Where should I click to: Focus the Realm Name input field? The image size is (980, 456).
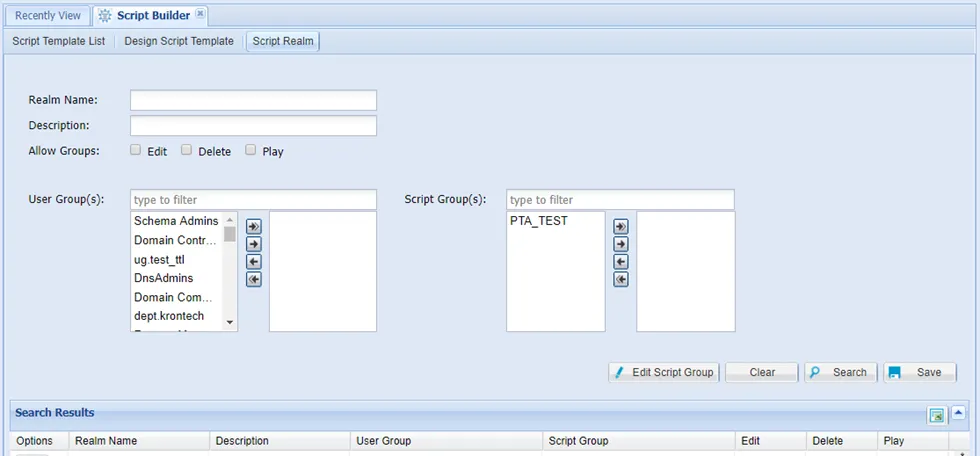pyautogui.click(x=253, y=100)
